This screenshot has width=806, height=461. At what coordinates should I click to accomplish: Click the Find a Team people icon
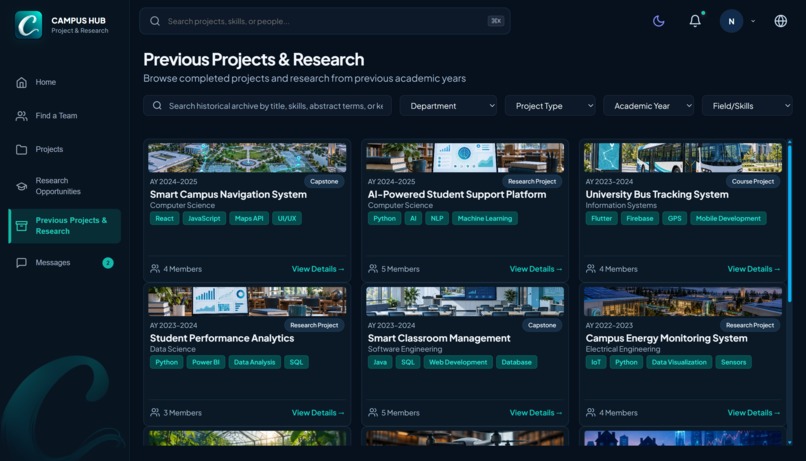pos(22,116)
